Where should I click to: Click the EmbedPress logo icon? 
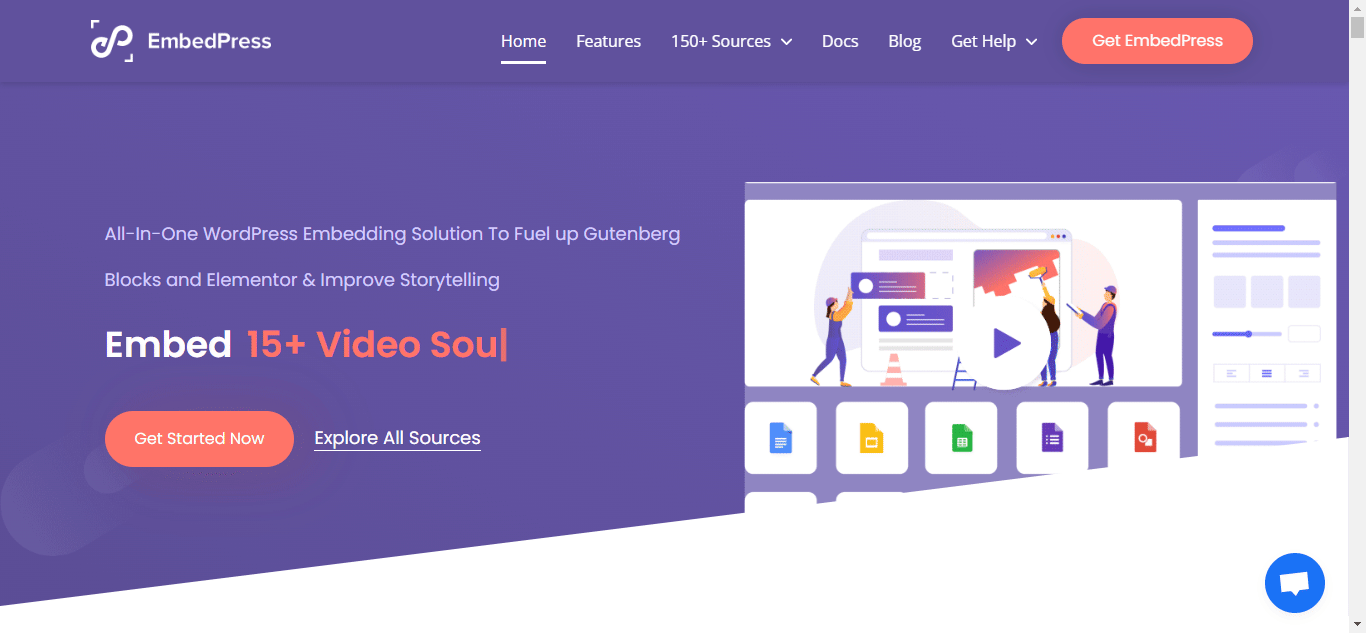[x=113, y=40]
